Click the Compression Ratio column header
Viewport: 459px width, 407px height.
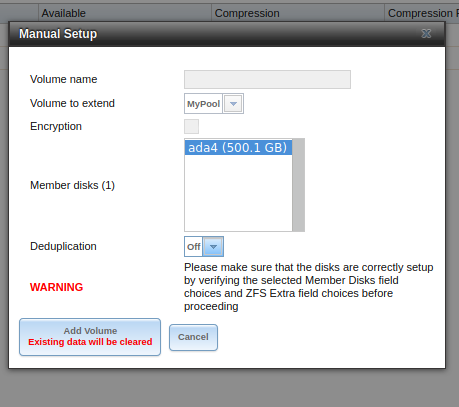point(422,13)
